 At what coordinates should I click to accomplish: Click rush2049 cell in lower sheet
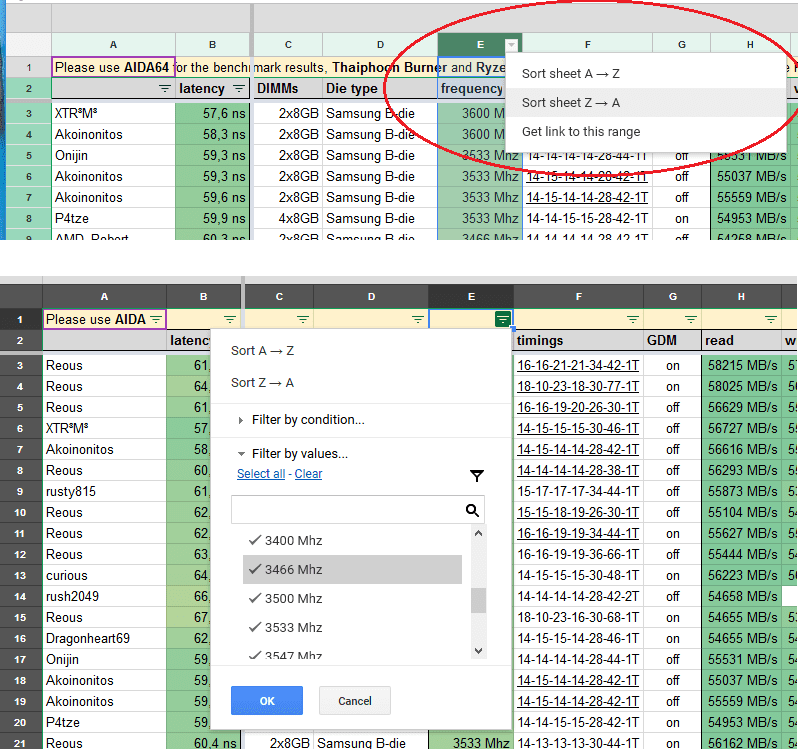104,596
